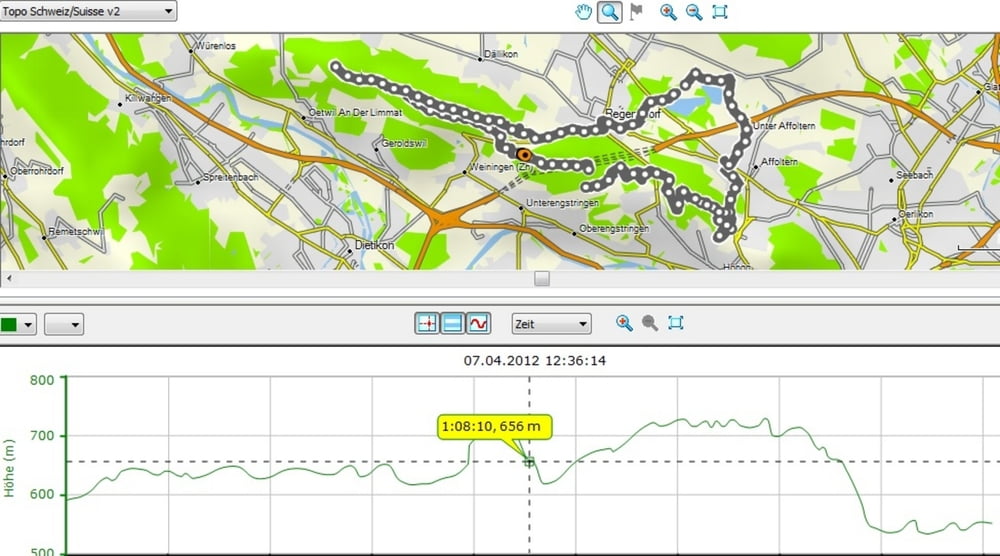
Task: Zoom in on the map
Action: [668, 11]
